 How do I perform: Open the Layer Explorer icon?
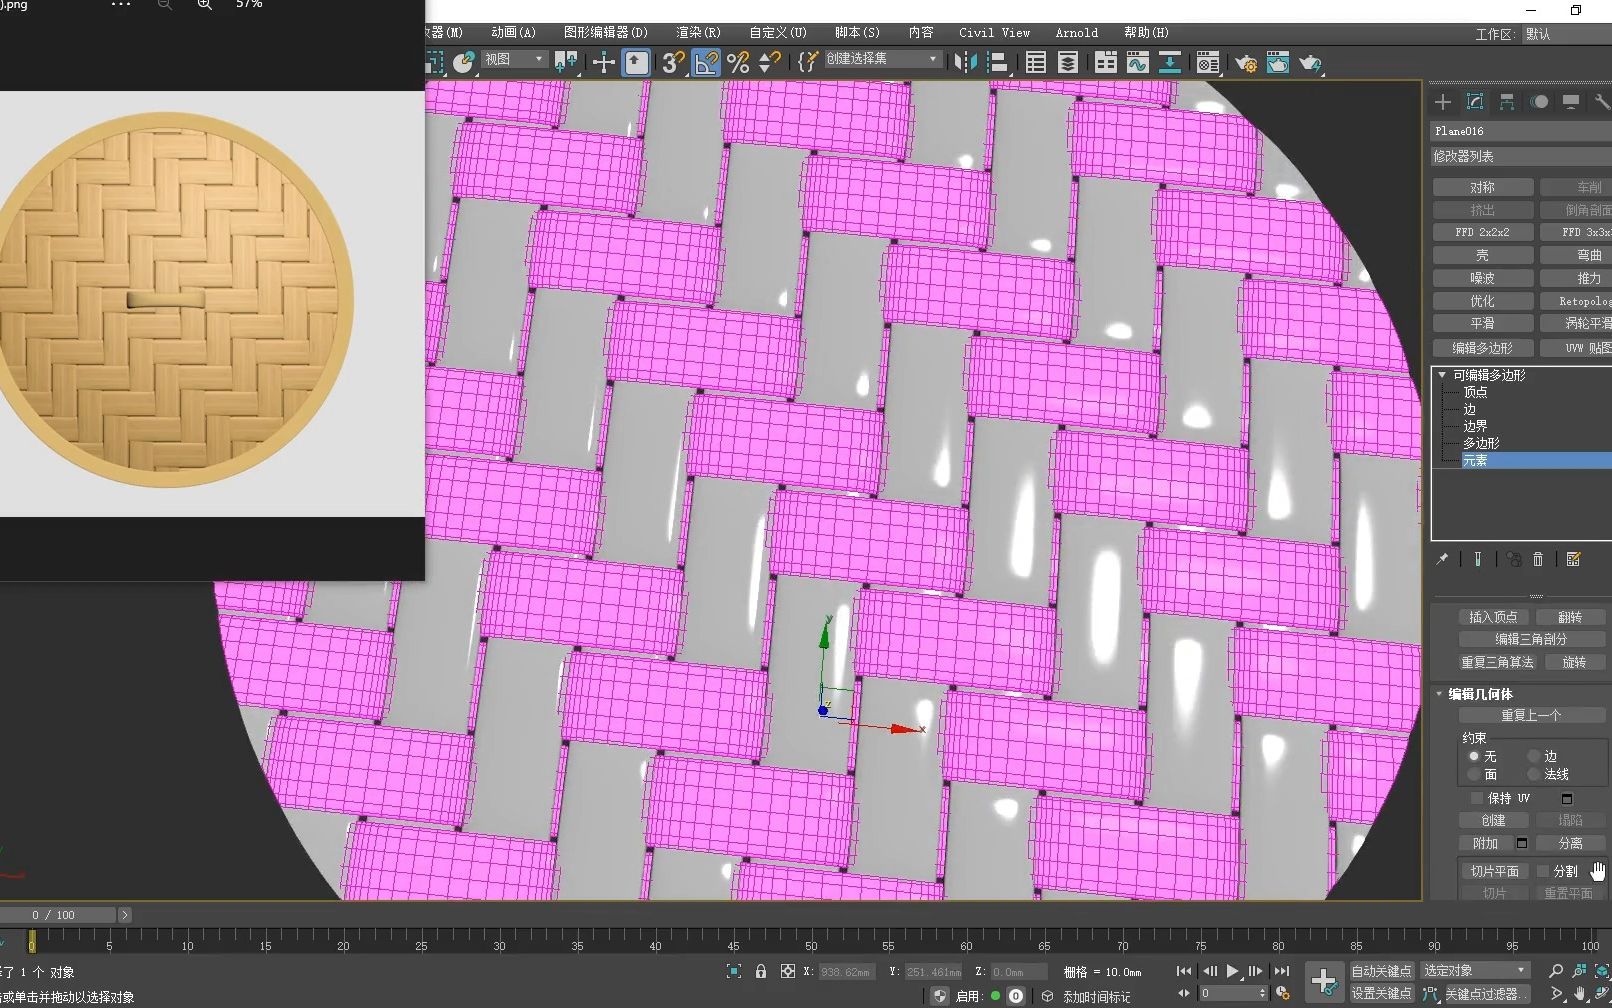click(x=1068, y=62)
